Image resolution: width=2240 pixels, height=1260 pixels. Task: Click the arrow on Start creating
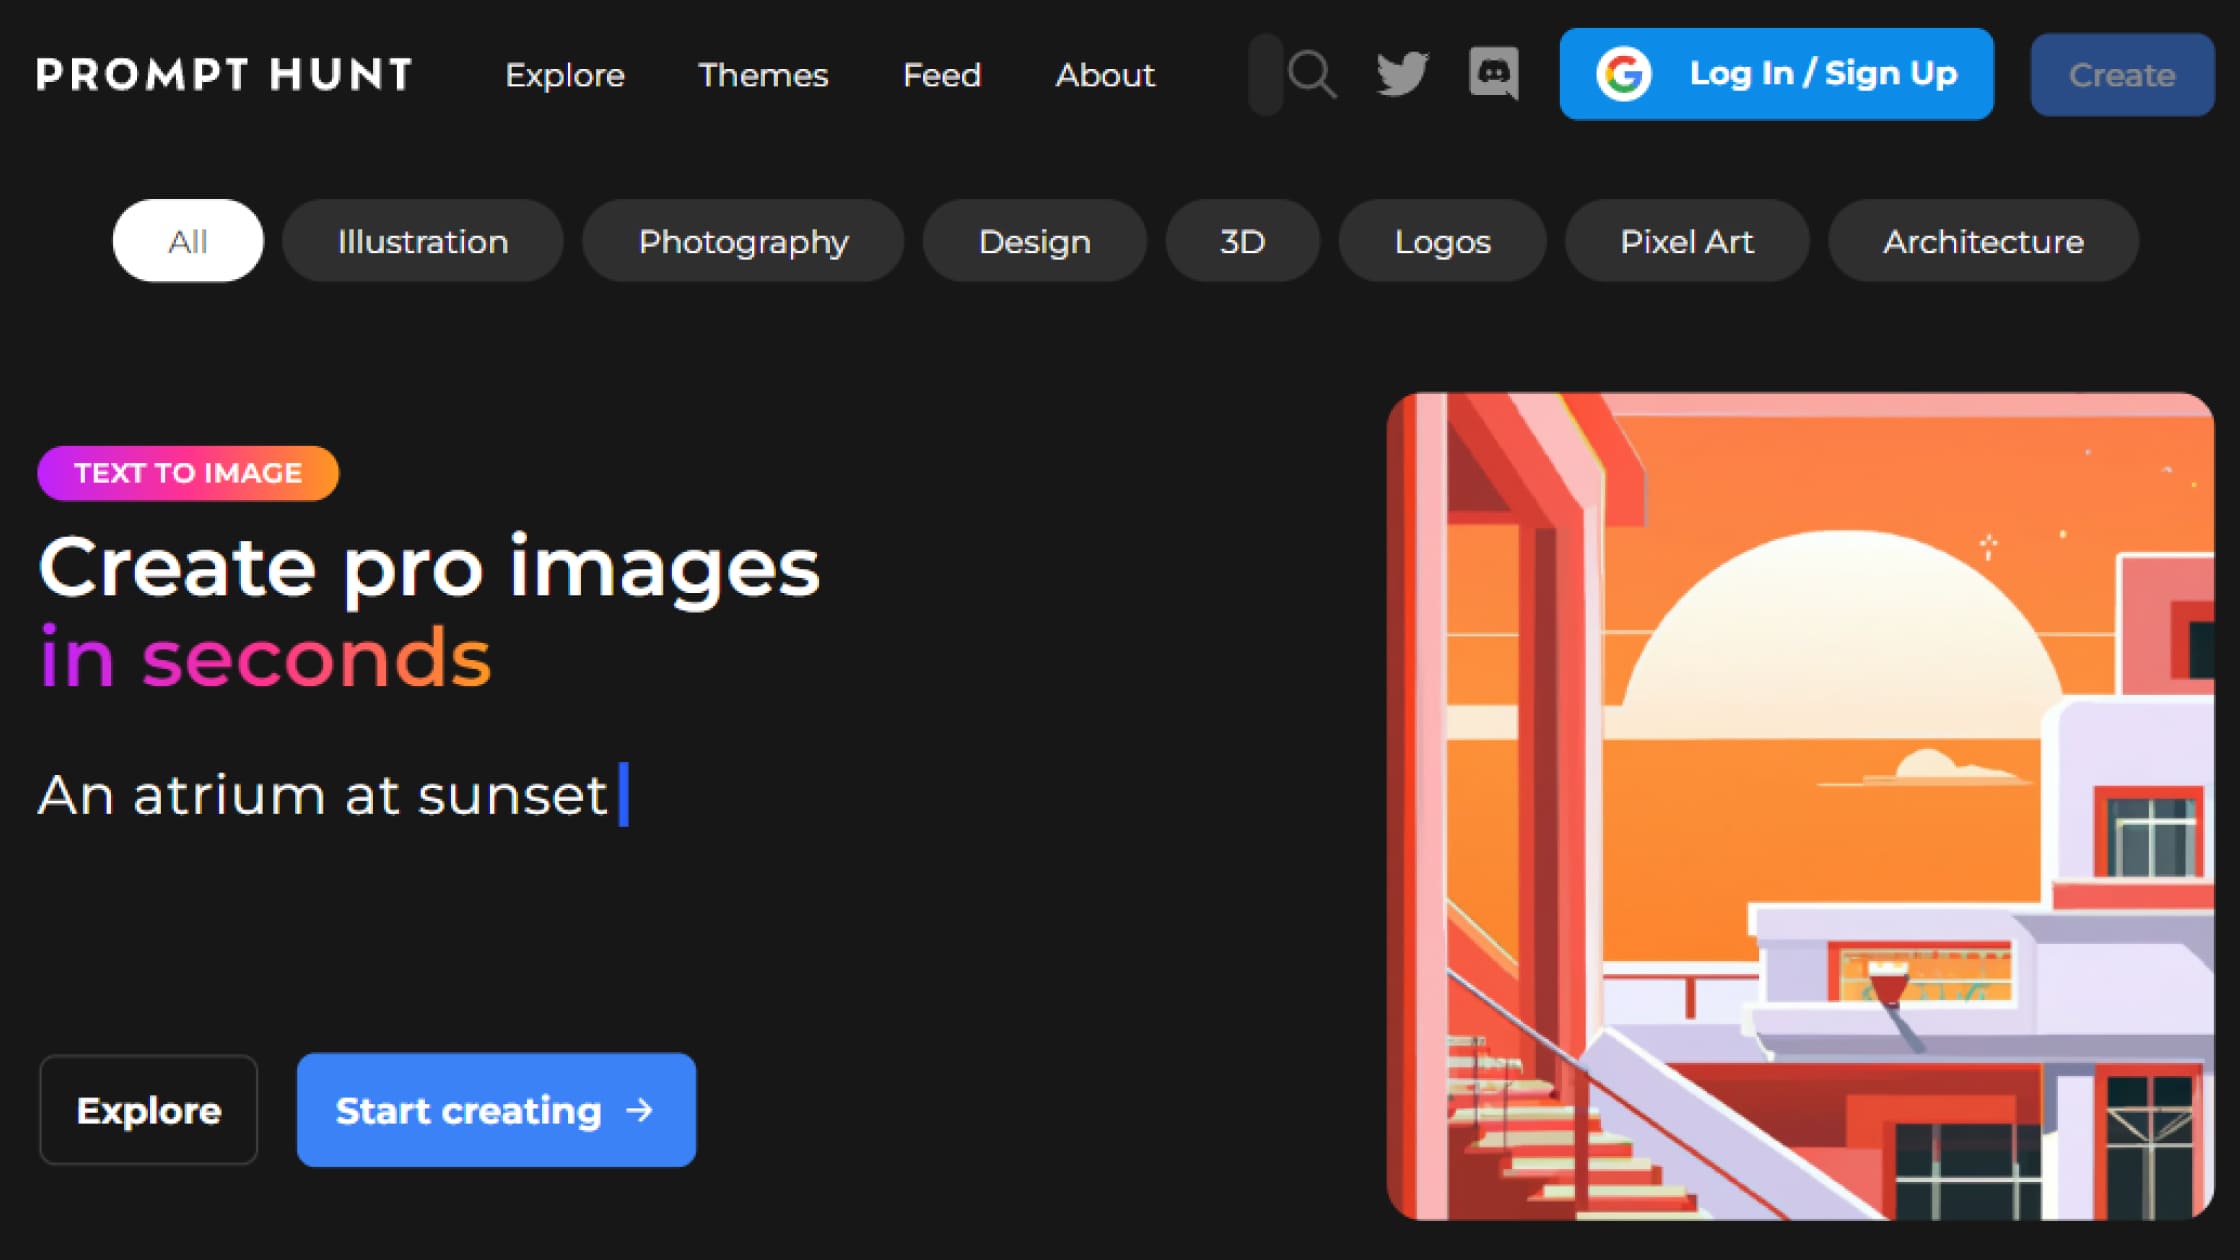640,1110
